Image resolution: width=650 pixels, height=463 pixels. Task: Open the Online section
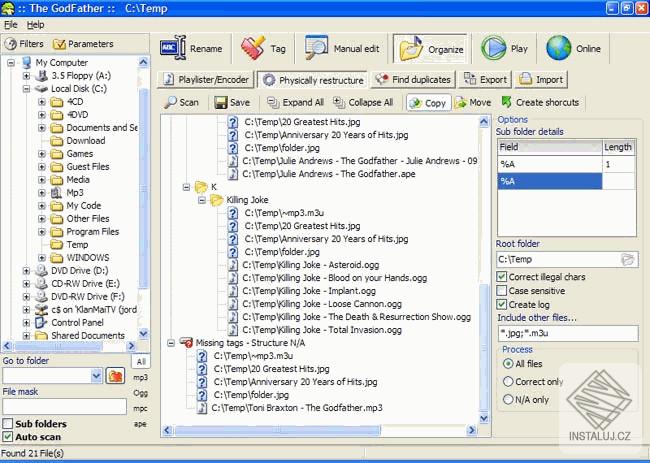point(573,48)
